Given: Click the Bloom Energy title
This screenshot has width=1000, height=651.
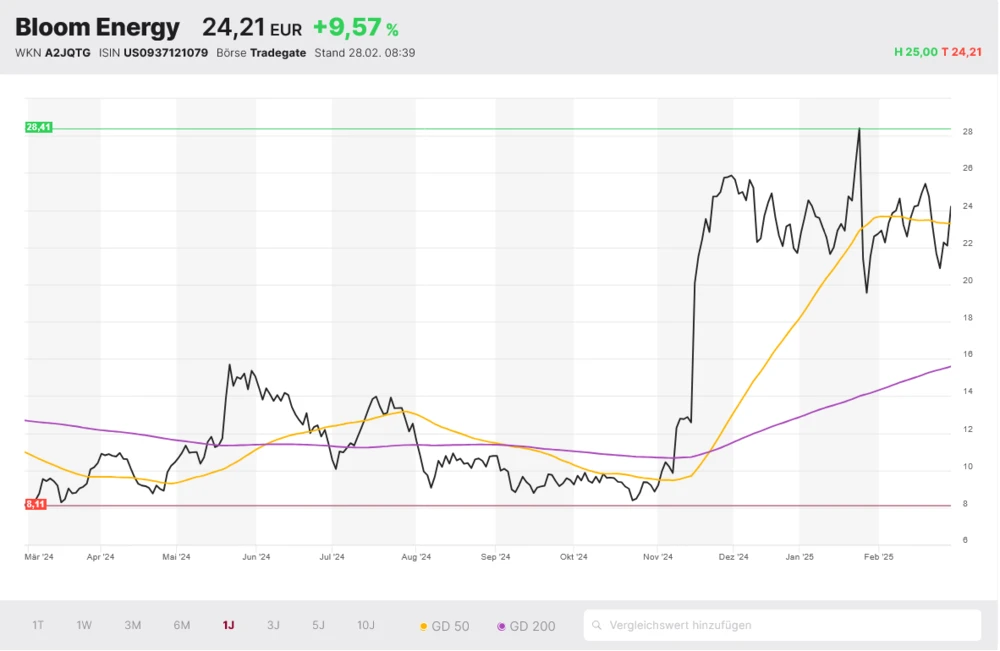Looking at the screenshot, I should (x=98, y=28).
